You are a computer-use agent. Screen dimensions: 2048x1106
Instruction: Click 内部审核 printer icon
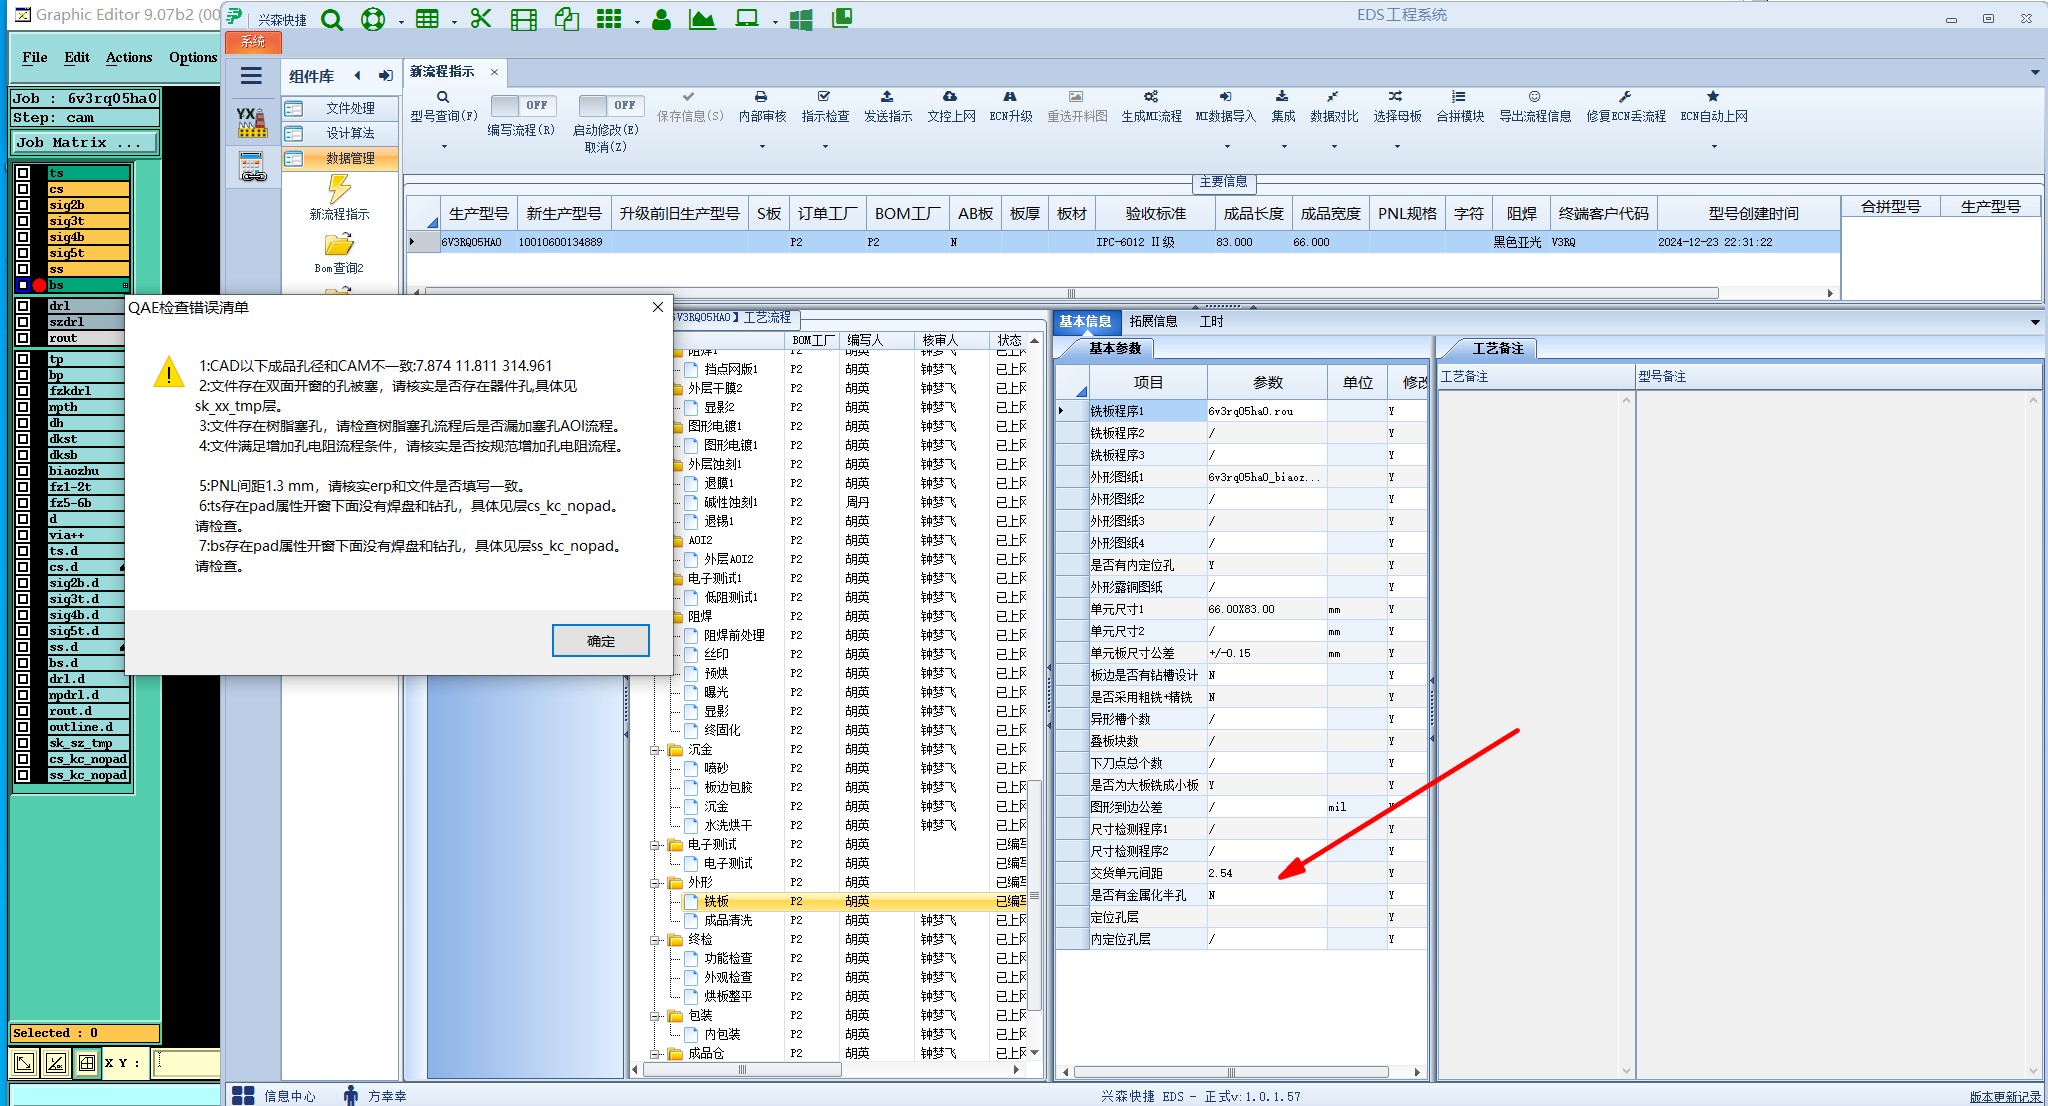coord(761,97)
